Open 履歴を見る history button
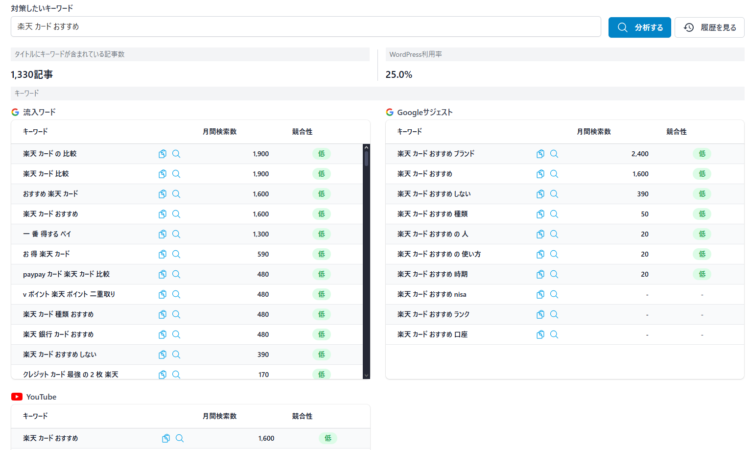The width and height of the screenshot is (750, 450). pyautogui.click(x=710, y=27)
